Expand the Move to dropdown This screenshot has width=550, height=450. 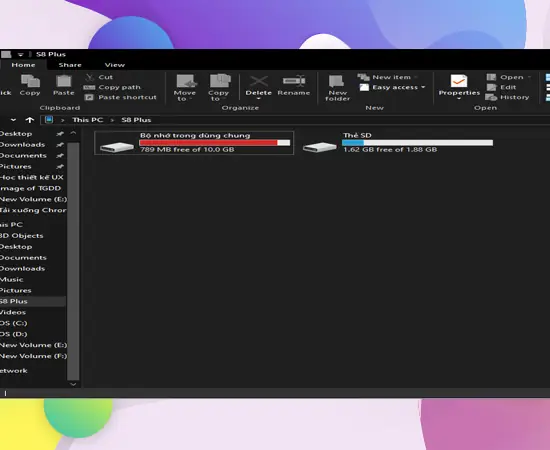(x=185, y=88)
